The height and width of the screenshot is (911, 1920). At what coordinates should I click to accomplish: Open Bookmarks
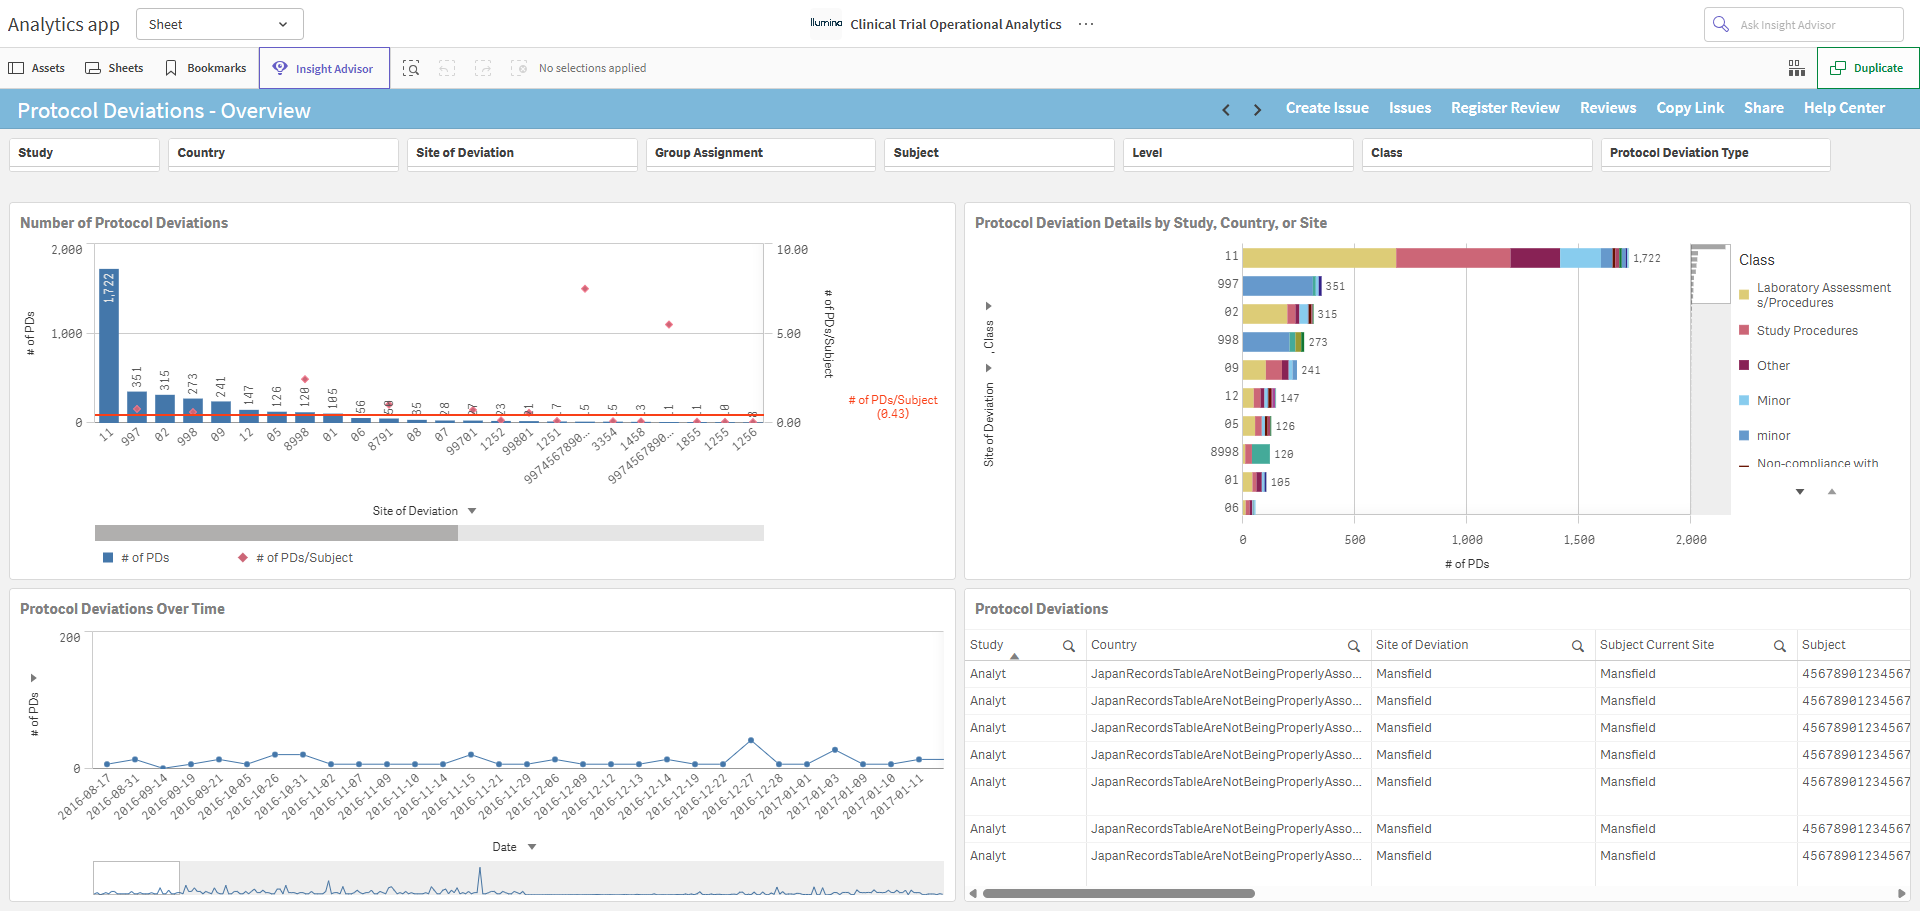205,68
